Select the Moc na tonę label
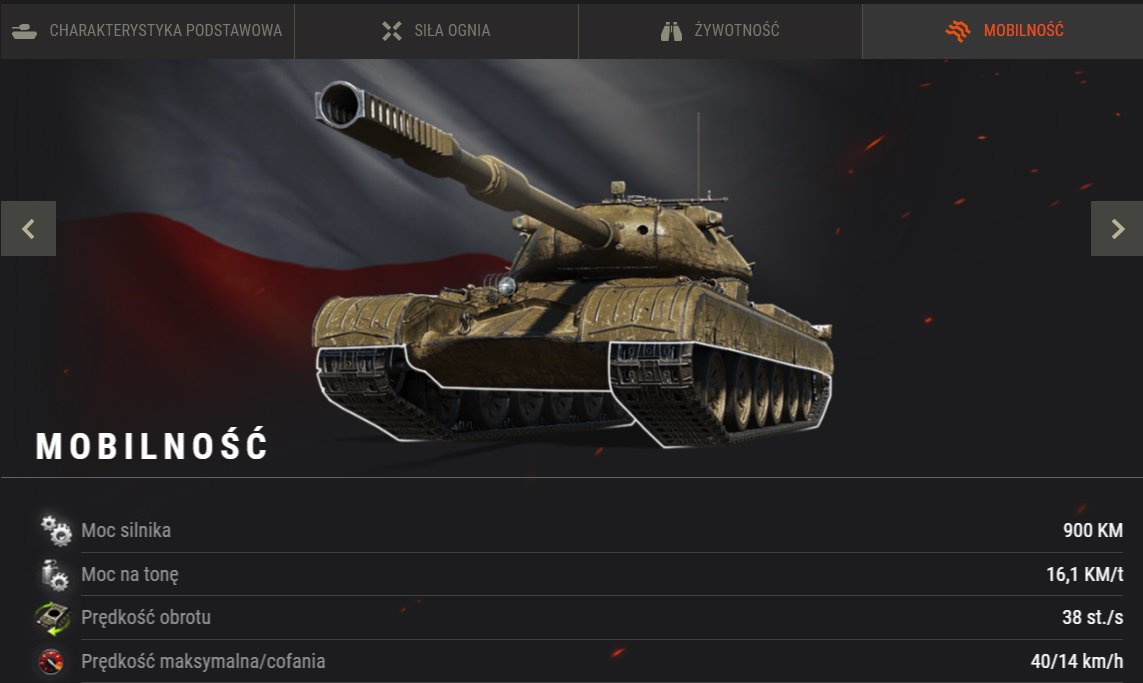Image resolution: width=1143 pixels, height=683 pixels. tap(130, 574)
